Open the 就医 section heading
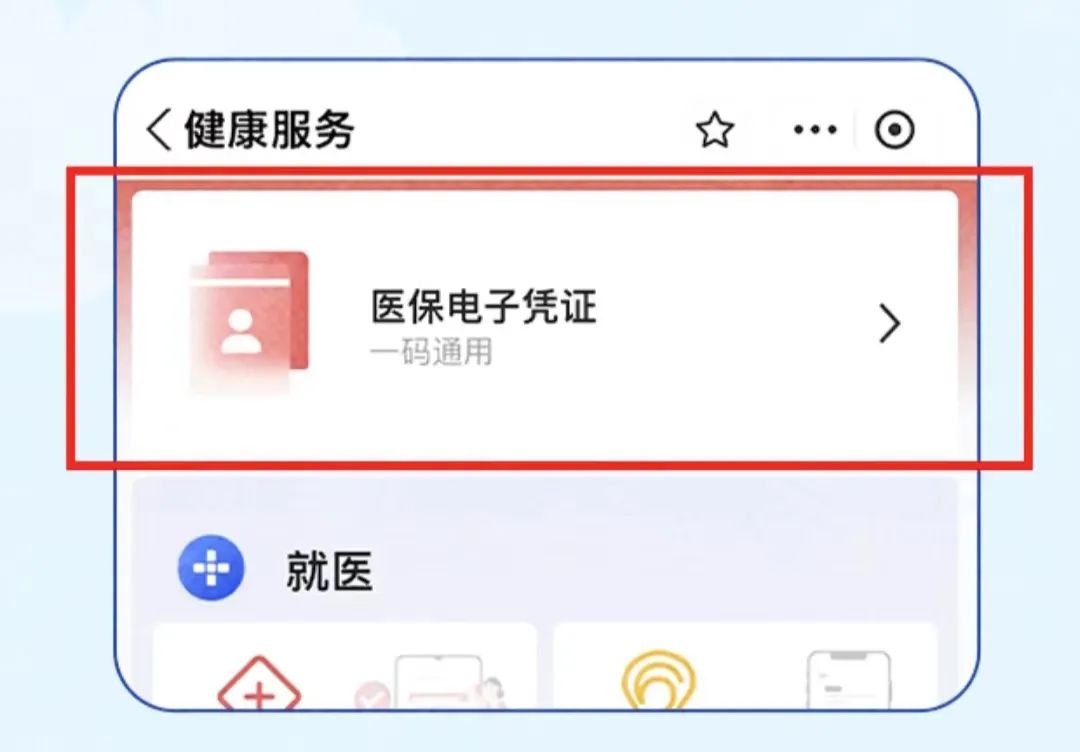Image resolution: width=1080 pixels, height=752 pixels. (x=329, y=571)
